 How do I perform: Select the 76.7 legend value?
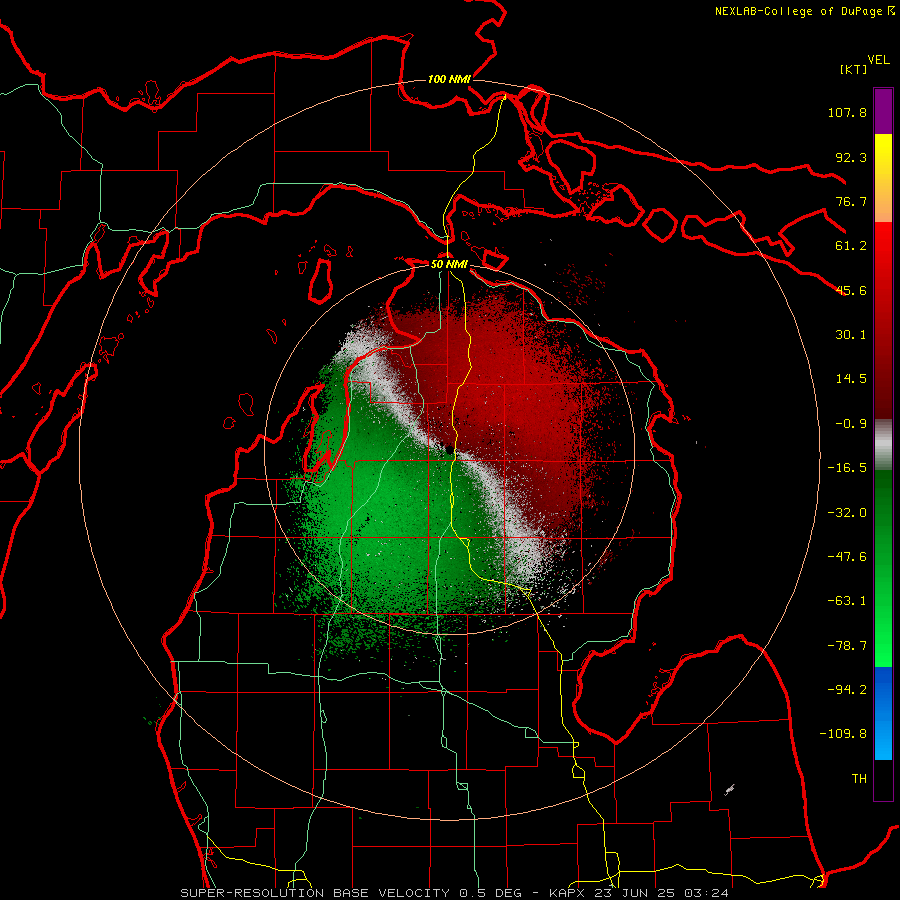(x=851, y=201)
